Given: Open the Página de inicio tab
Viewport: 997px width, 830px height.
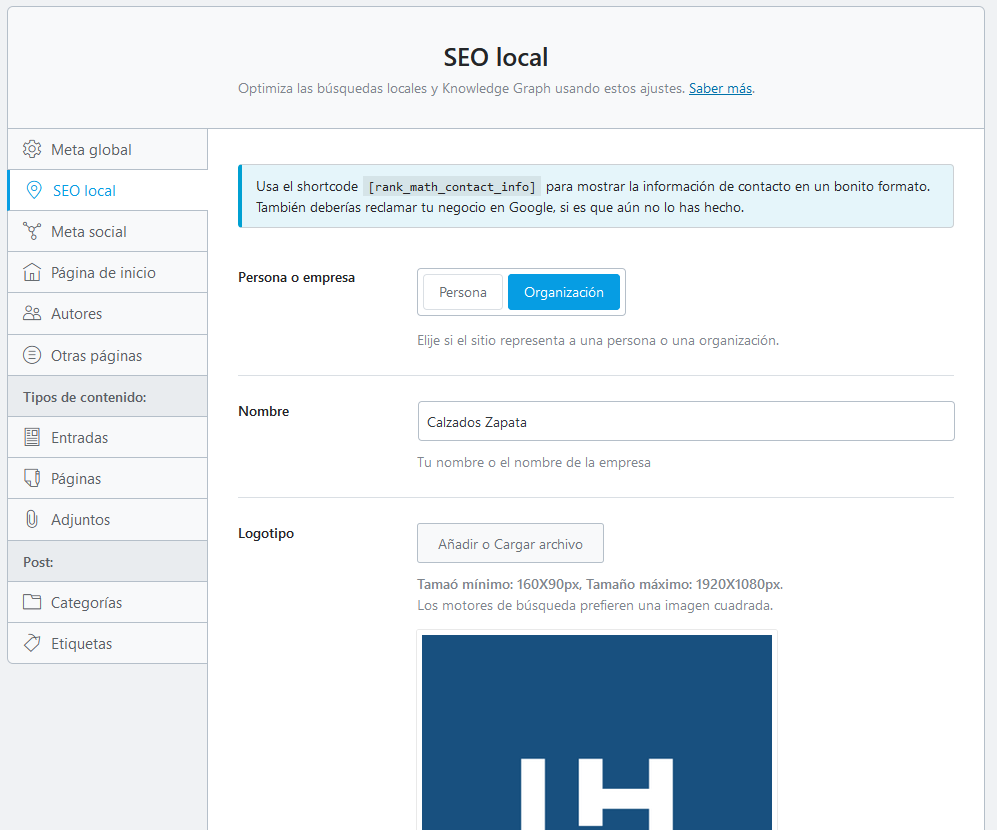Looking at the screenshot, I should [107, 272].
